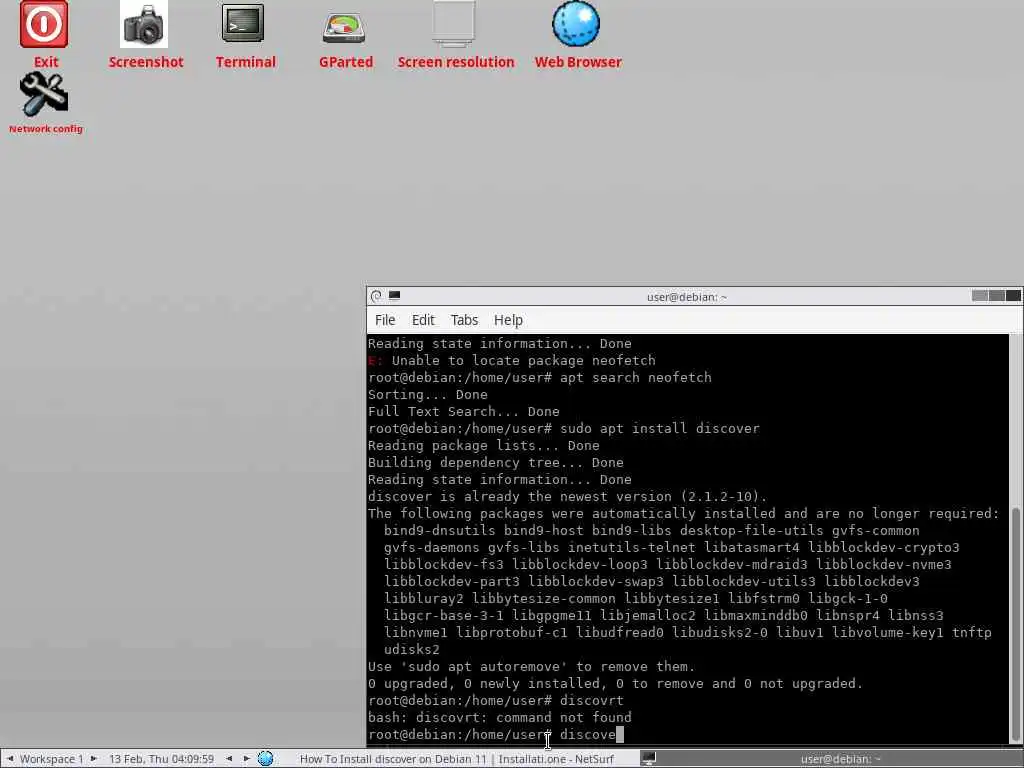This screenshot has width=1024, height=768.
Task: Open the Help menu in terminal
Action: click(x=508, y=320)
